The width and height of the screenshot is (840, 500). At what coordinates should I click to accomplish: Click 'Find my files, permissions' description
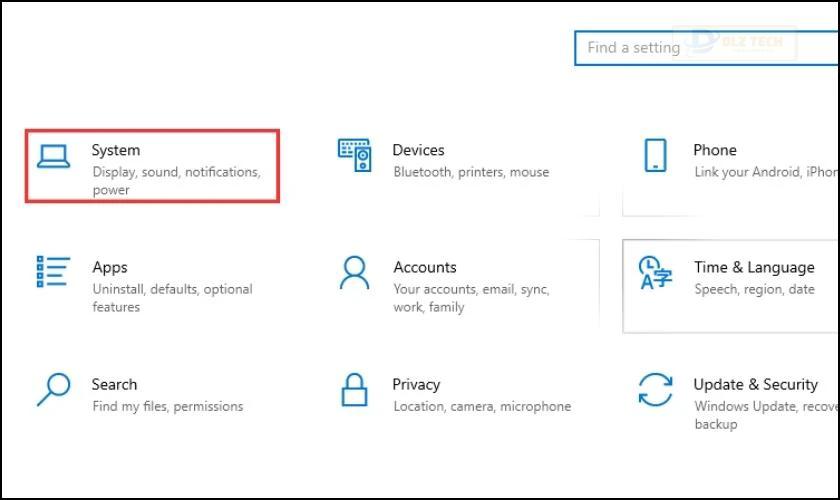[x=168, y=407]
